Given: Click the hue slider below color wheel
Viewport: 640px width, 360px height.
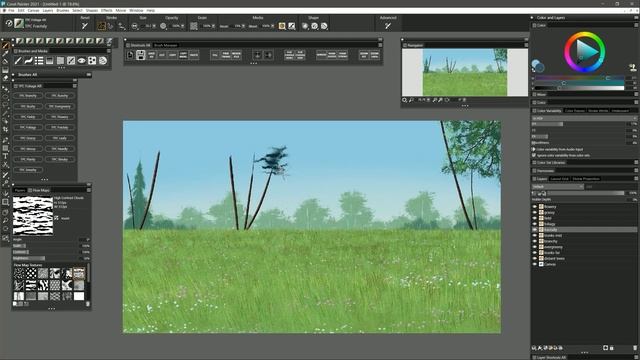Looking at the screenshot, I should (580, 78).
